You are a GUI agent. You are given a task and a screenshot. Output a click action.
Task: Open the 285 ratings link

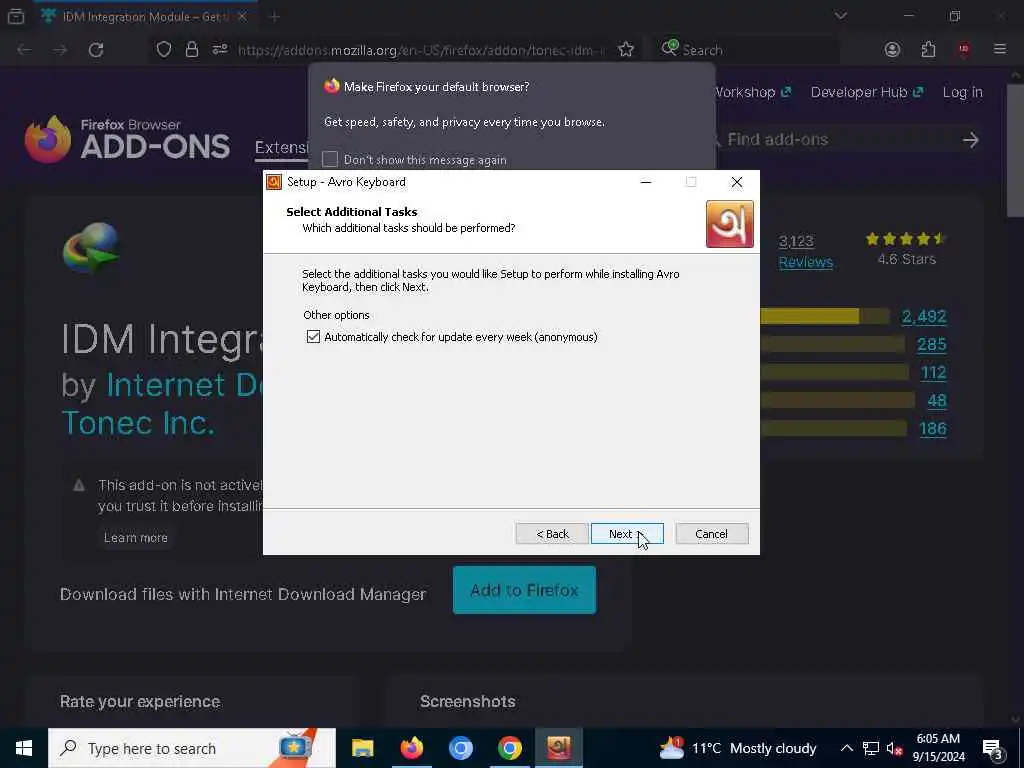931,344
